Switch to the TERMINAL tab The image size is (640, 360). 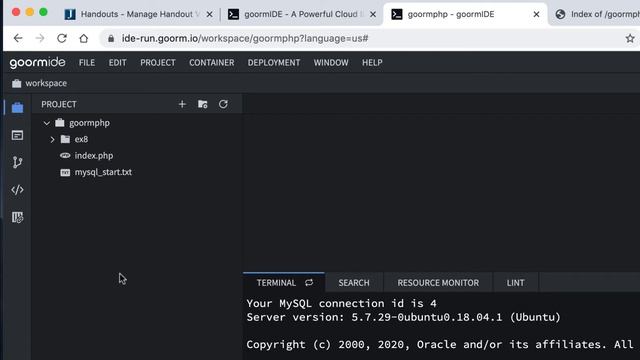(276, 282)
